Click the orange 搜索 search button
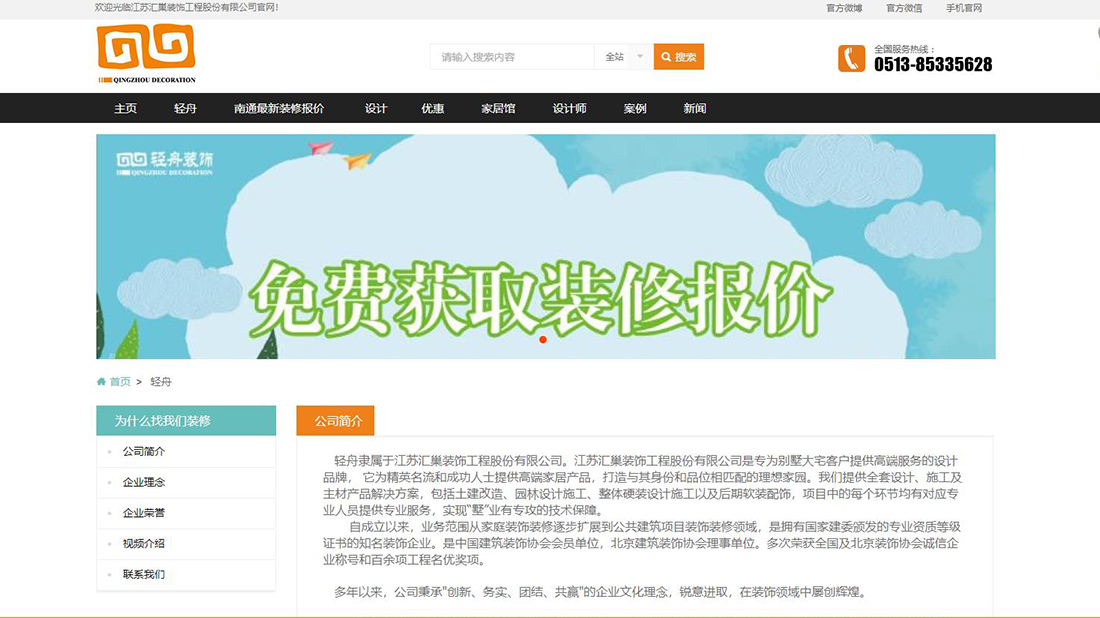Screen dimensions: 1100x618 [679, 57]
